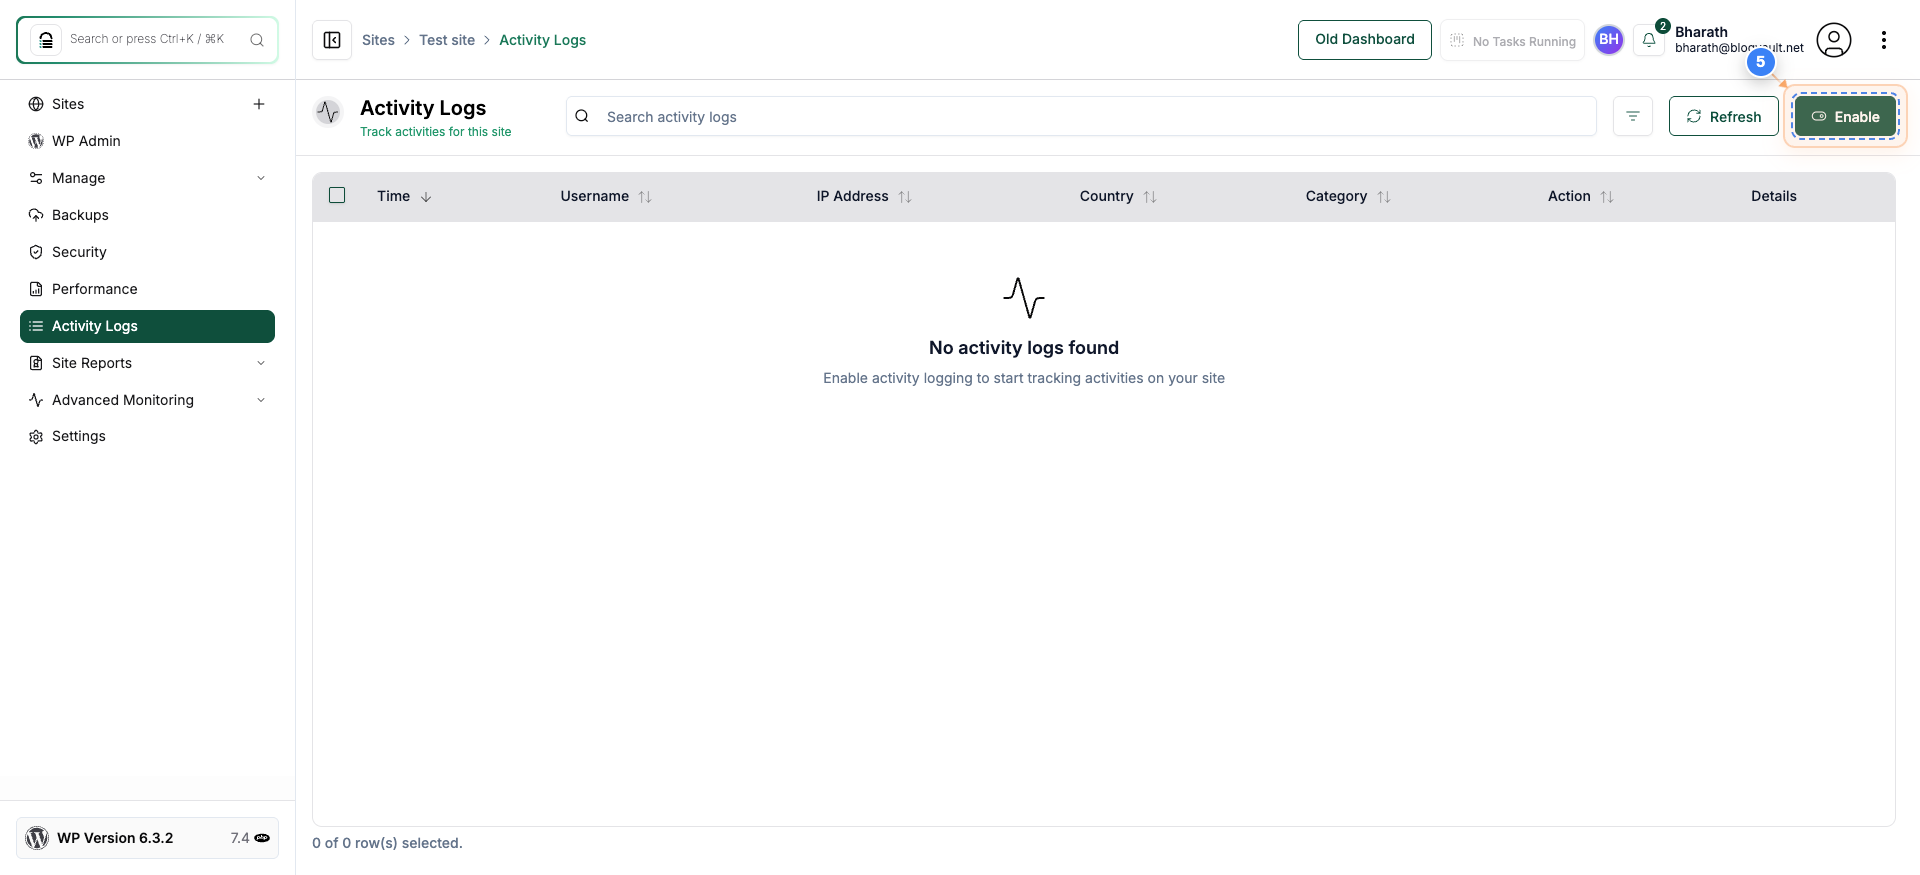
Task: Click the Refresh button
Action: pos(1723,117)
